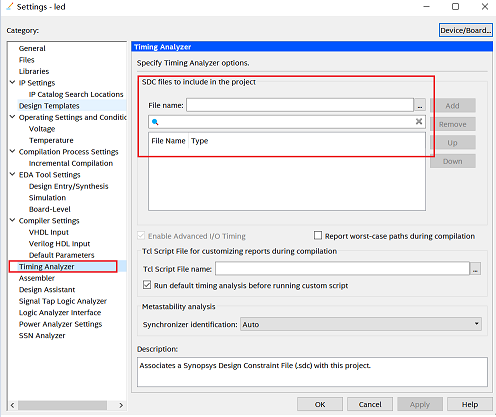496x417 pixels.
Task: Open VHDL Input settings
Action: [x=49, y=232]
